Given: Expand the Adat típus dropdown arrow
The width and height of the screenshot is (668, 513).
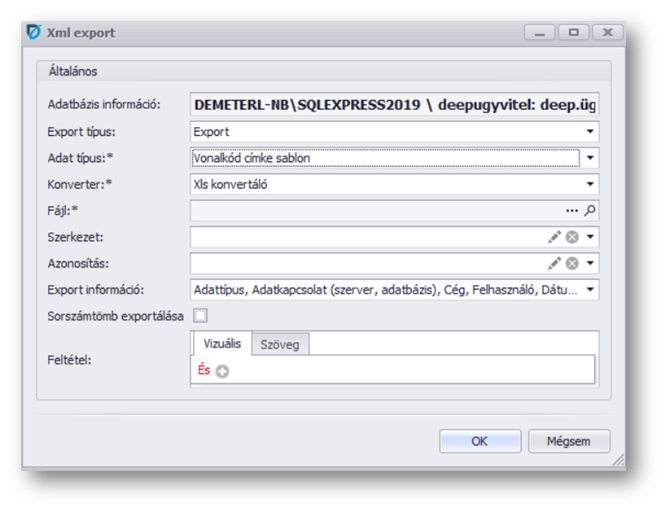Looking at the screenshot, I should 590,158.
